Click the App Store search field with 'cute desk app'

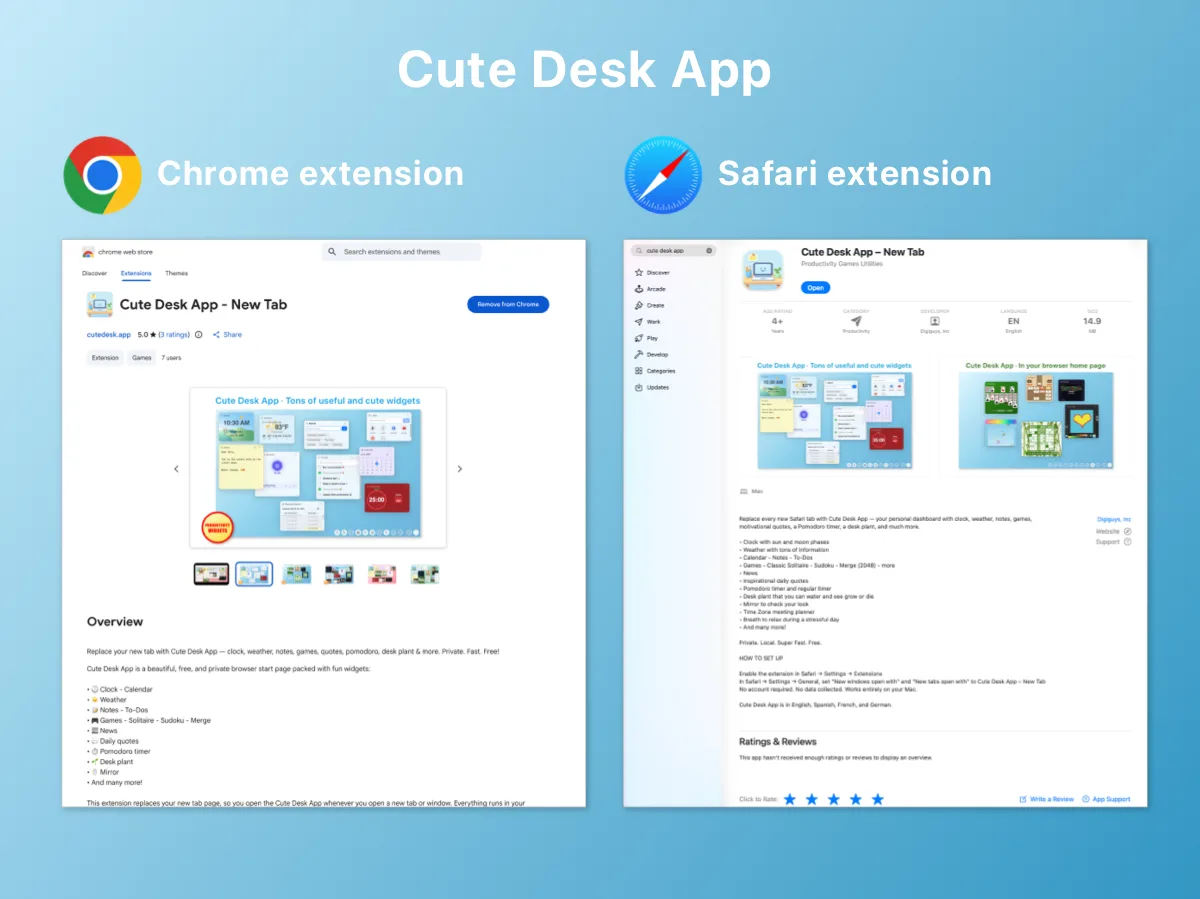[x=673, y=251]
